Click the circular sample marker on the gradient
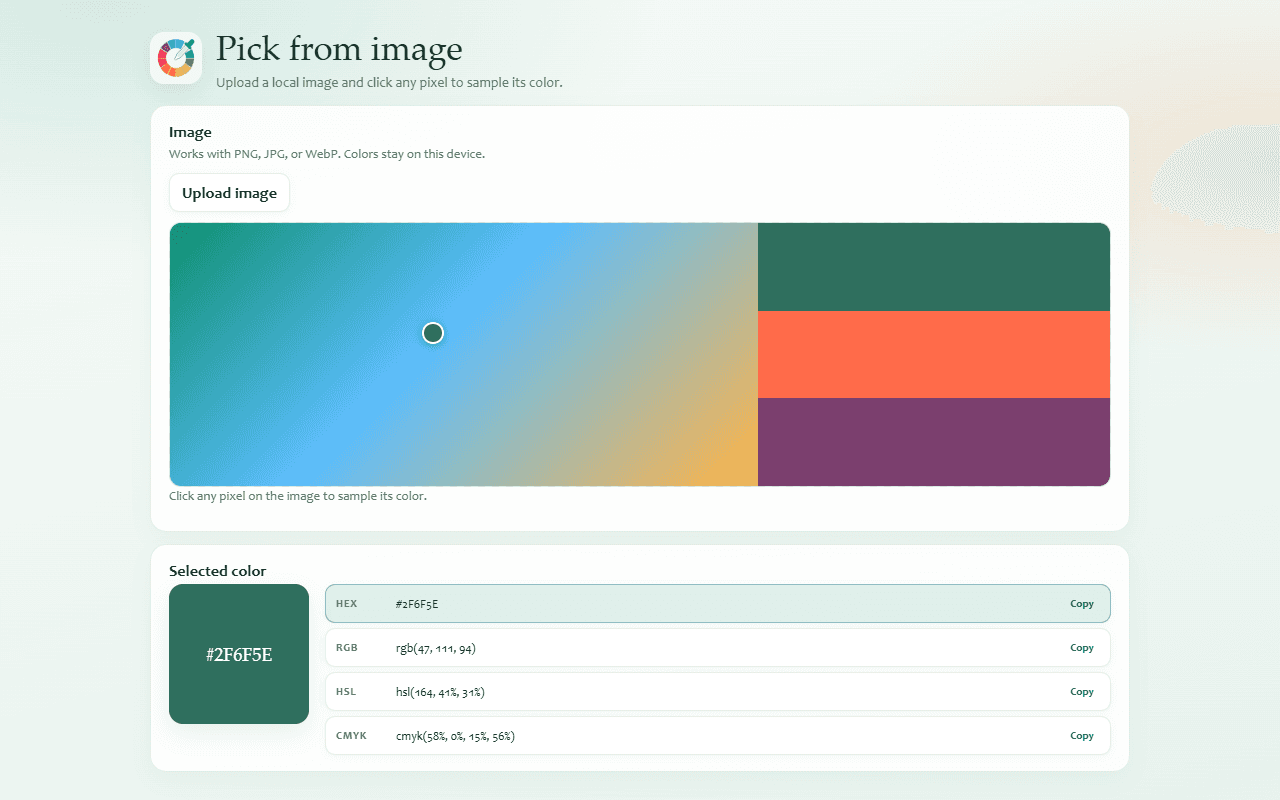Viewport: 1280px width, 800px height. [433, 333]
